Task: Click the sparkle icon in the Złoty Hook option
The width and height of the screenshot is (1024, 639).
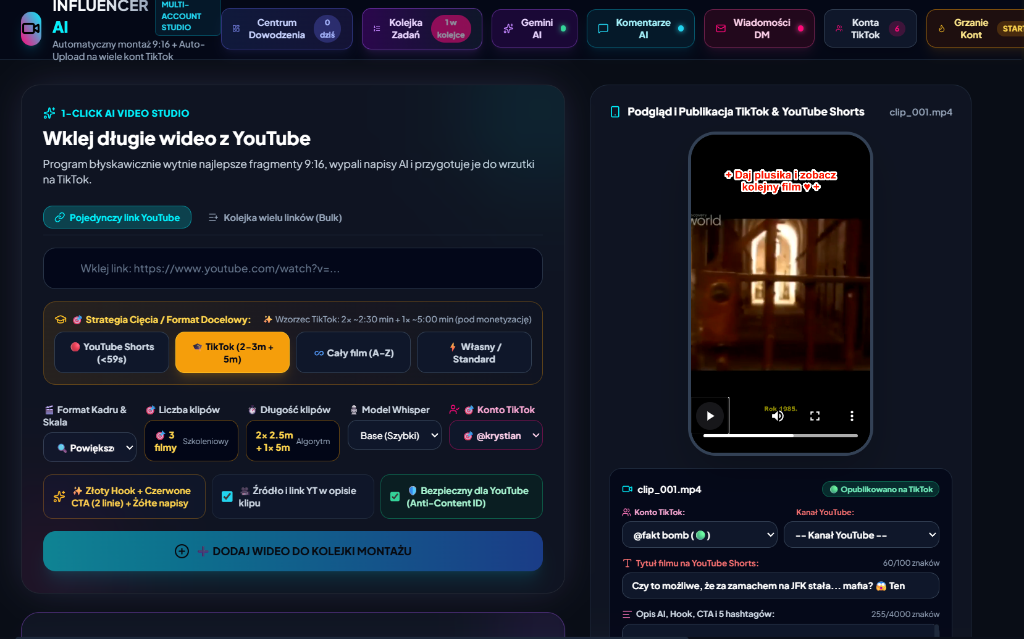Action: pos(59,497)
